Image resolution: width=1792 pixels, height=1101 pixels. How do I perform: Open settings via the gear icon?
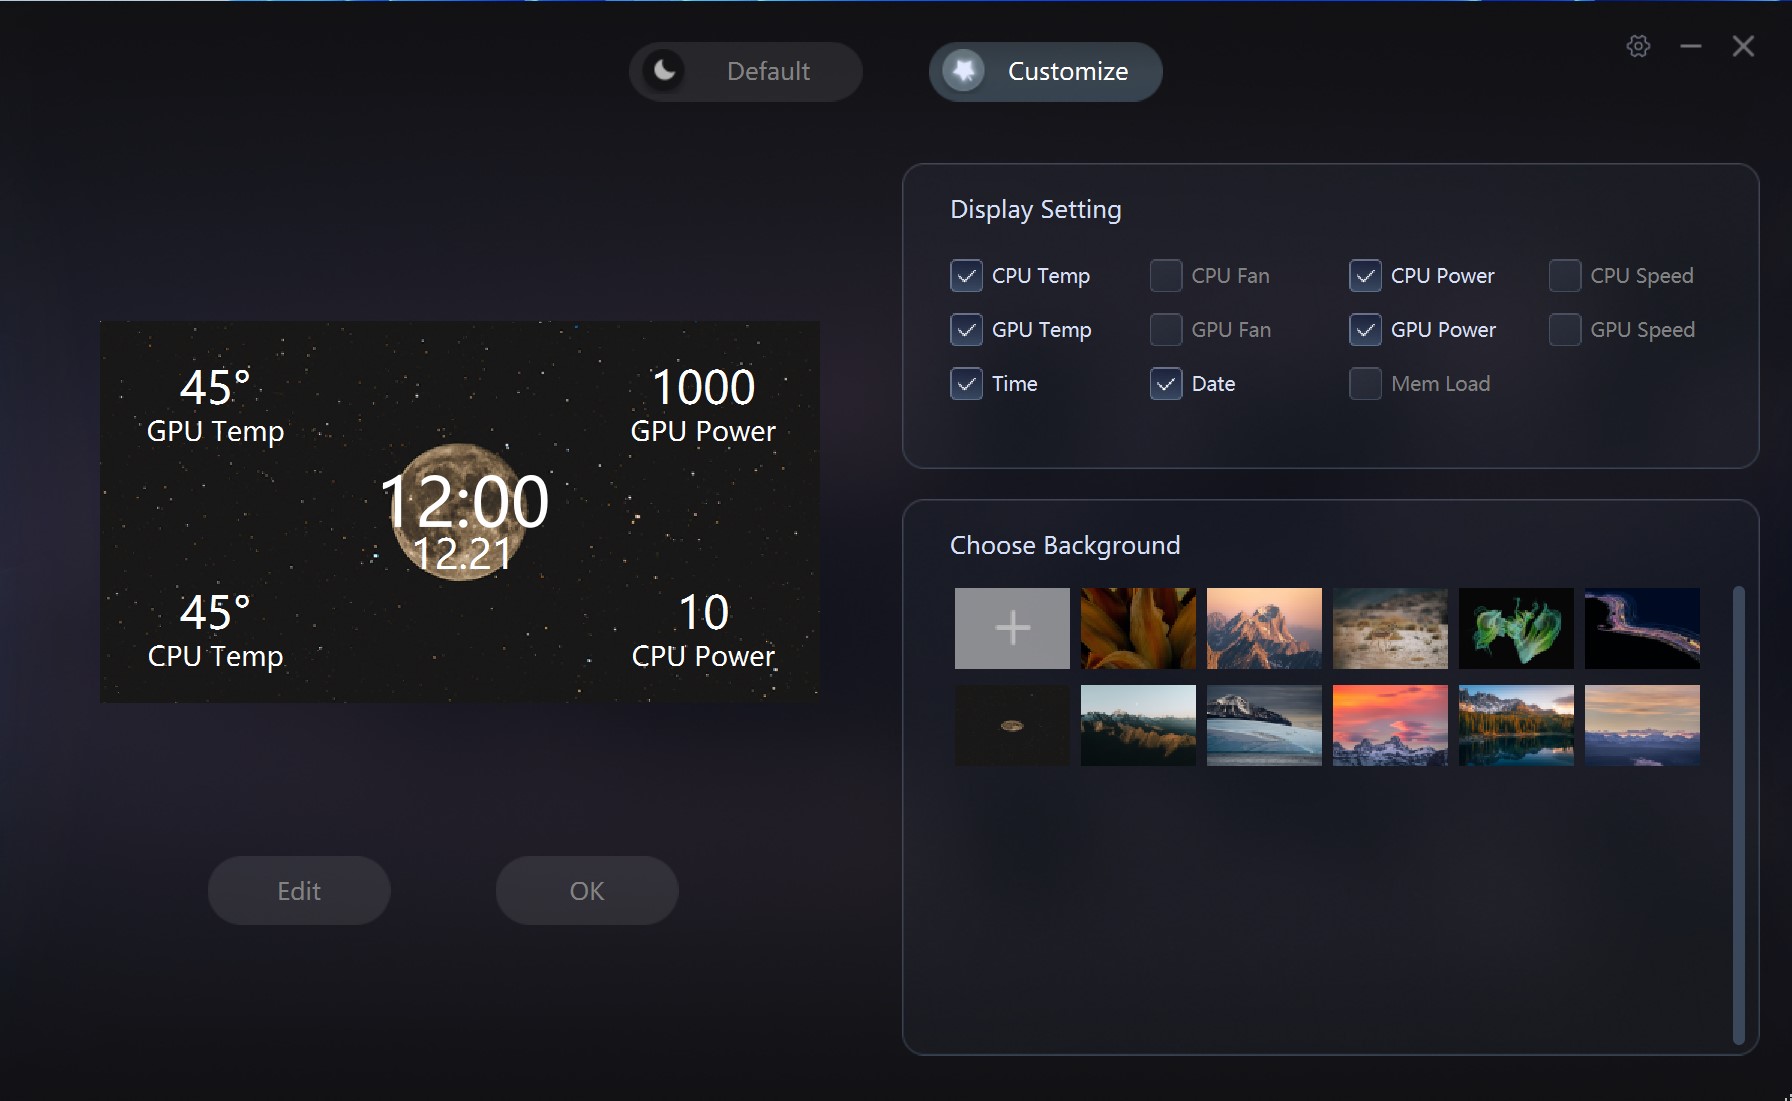click(x=1638, y=46)
